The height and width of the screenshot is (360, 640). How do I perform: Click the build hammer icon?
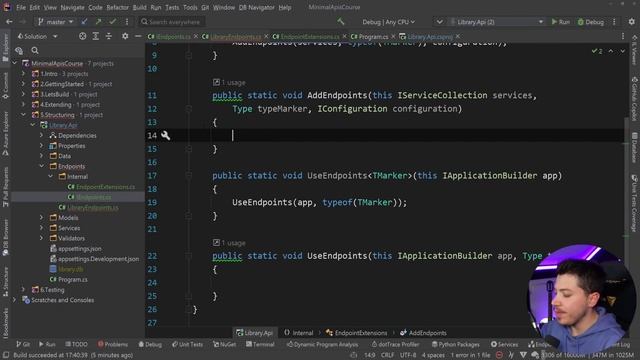pyautogui.click(x=341, y=22)
